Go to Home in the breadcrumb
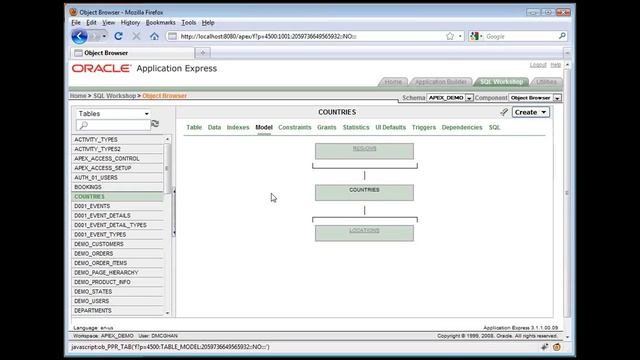640x360 pixels. [x=78, y=96]
